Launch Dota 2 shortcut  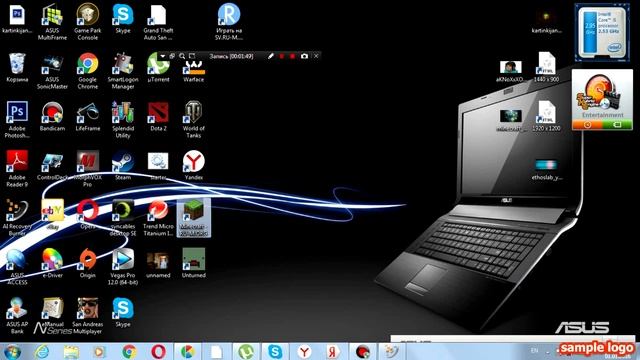click(x=158, y=117)
